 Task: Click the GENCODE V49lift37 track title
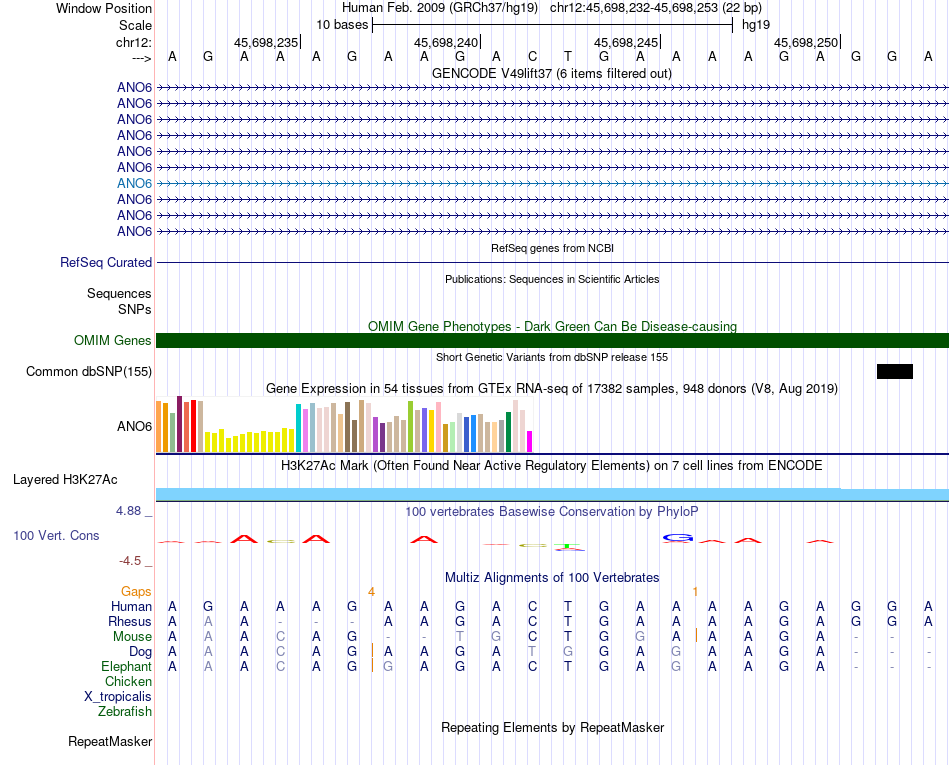pos(552,74)
